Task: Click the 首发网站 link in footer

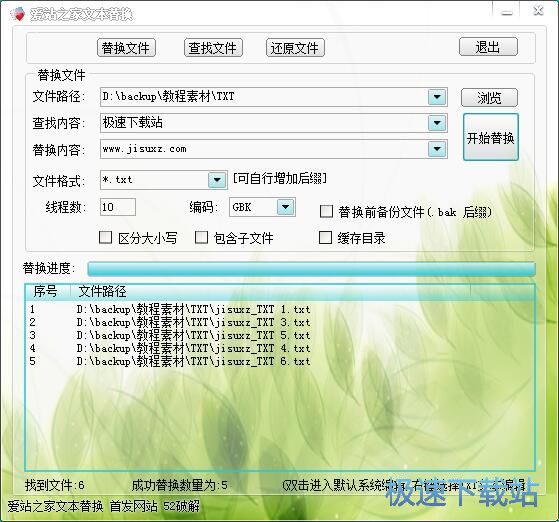Action: [133, 506]
